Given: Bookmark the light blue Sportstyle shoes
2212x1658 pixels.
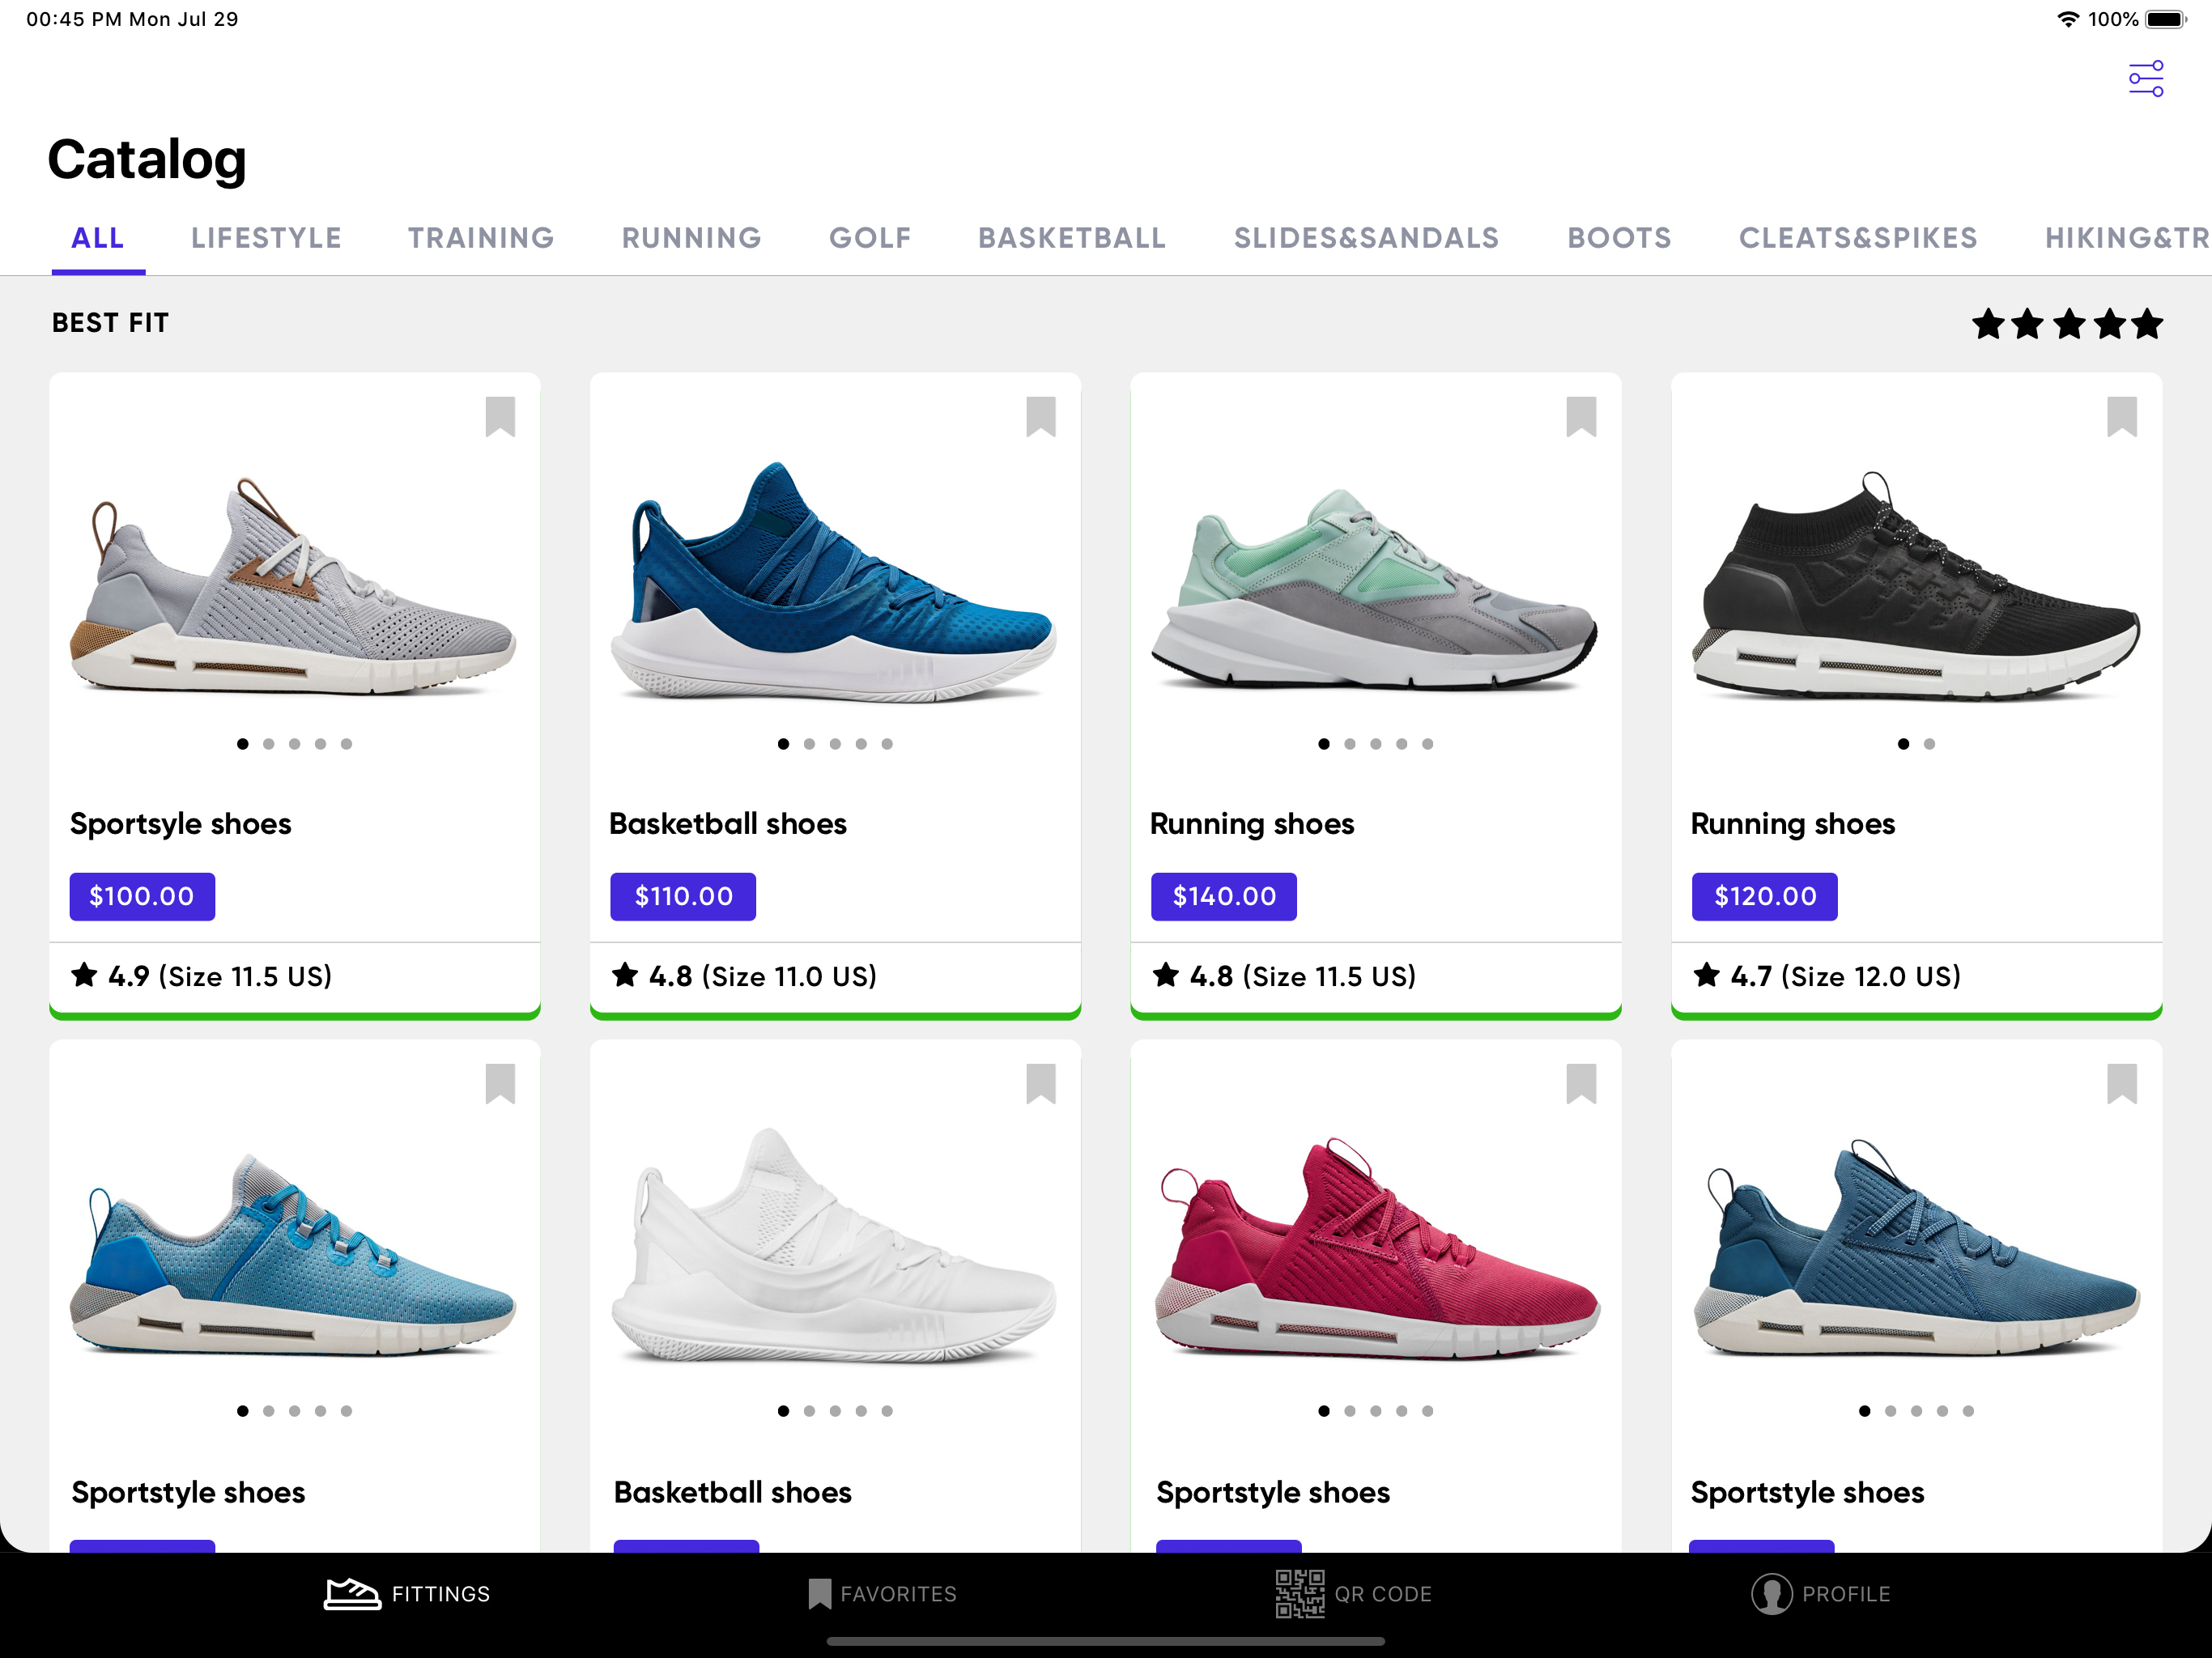Looking at the screenshot, I should click(500, 1083).
